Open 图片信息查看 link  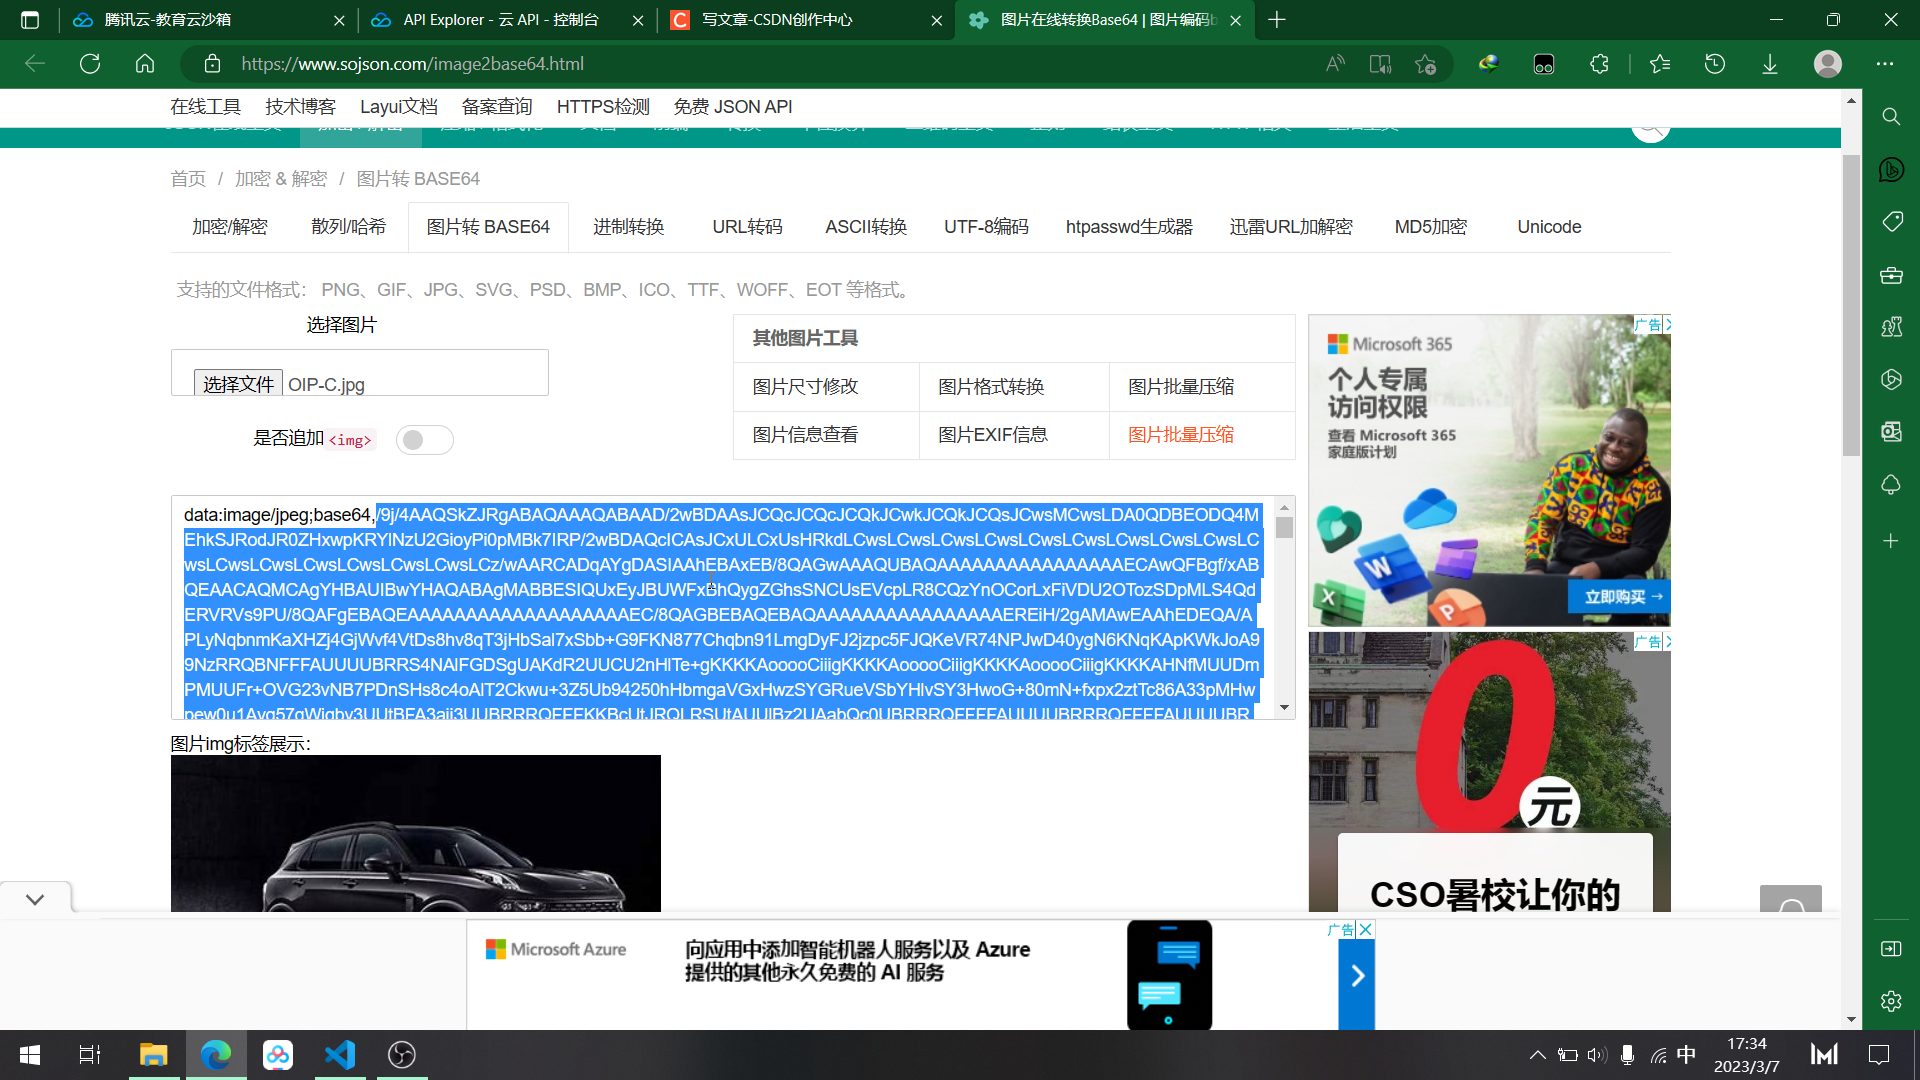[x=805, y=435]
